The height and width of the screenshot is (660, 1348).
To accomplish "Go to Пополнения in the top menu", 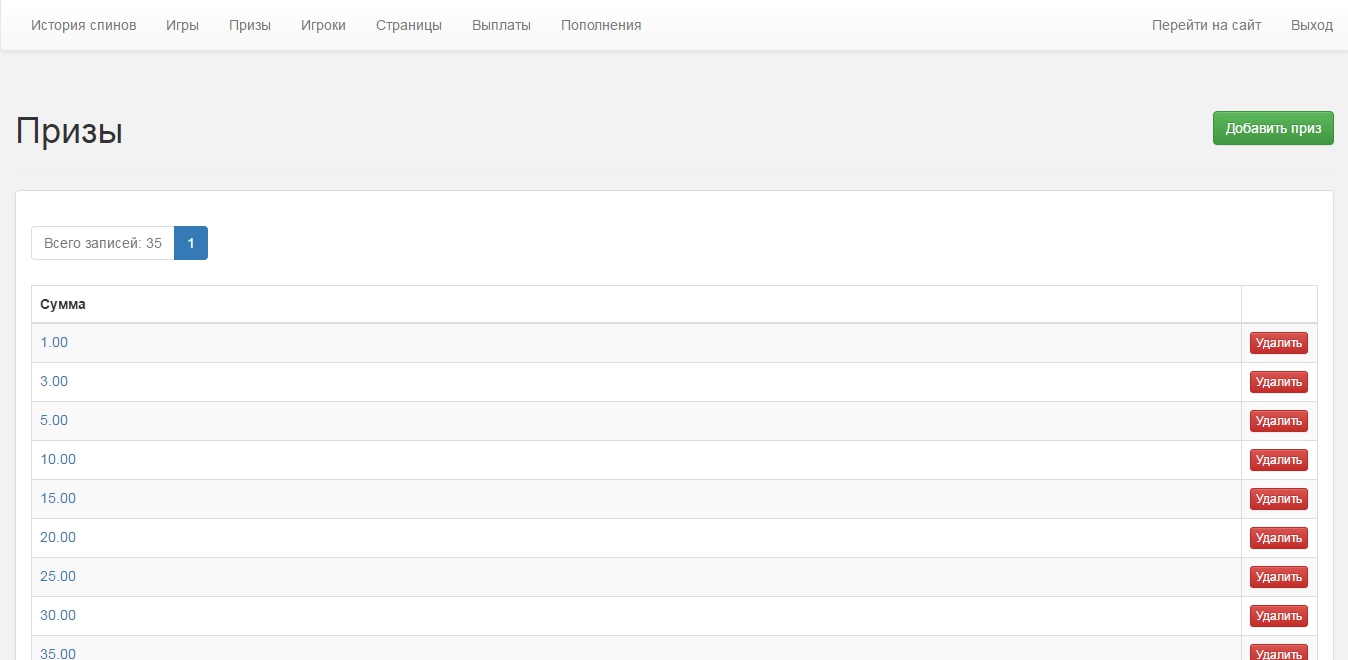I will coord(600,25).
